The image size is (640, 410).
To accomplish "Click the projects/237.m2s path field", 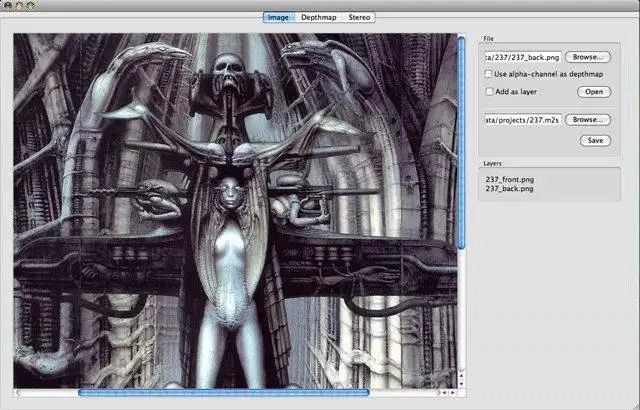I will (522, 120).
